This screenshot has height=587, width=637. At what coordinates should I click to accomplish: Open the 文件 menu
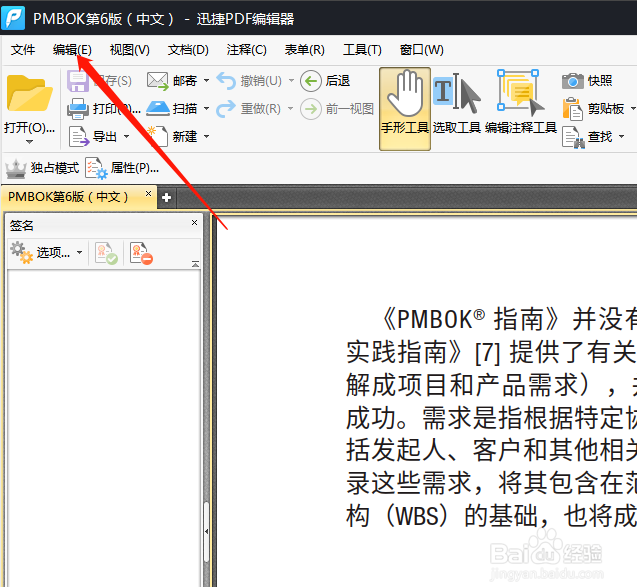[x=23, y=50]
